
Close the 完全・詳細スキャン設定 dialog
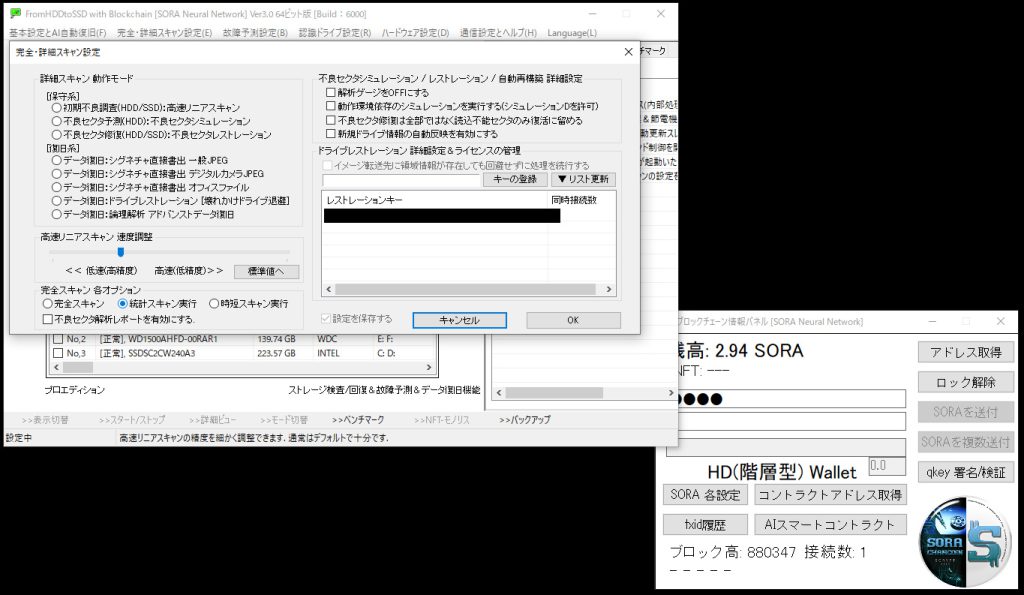point(628,52)
